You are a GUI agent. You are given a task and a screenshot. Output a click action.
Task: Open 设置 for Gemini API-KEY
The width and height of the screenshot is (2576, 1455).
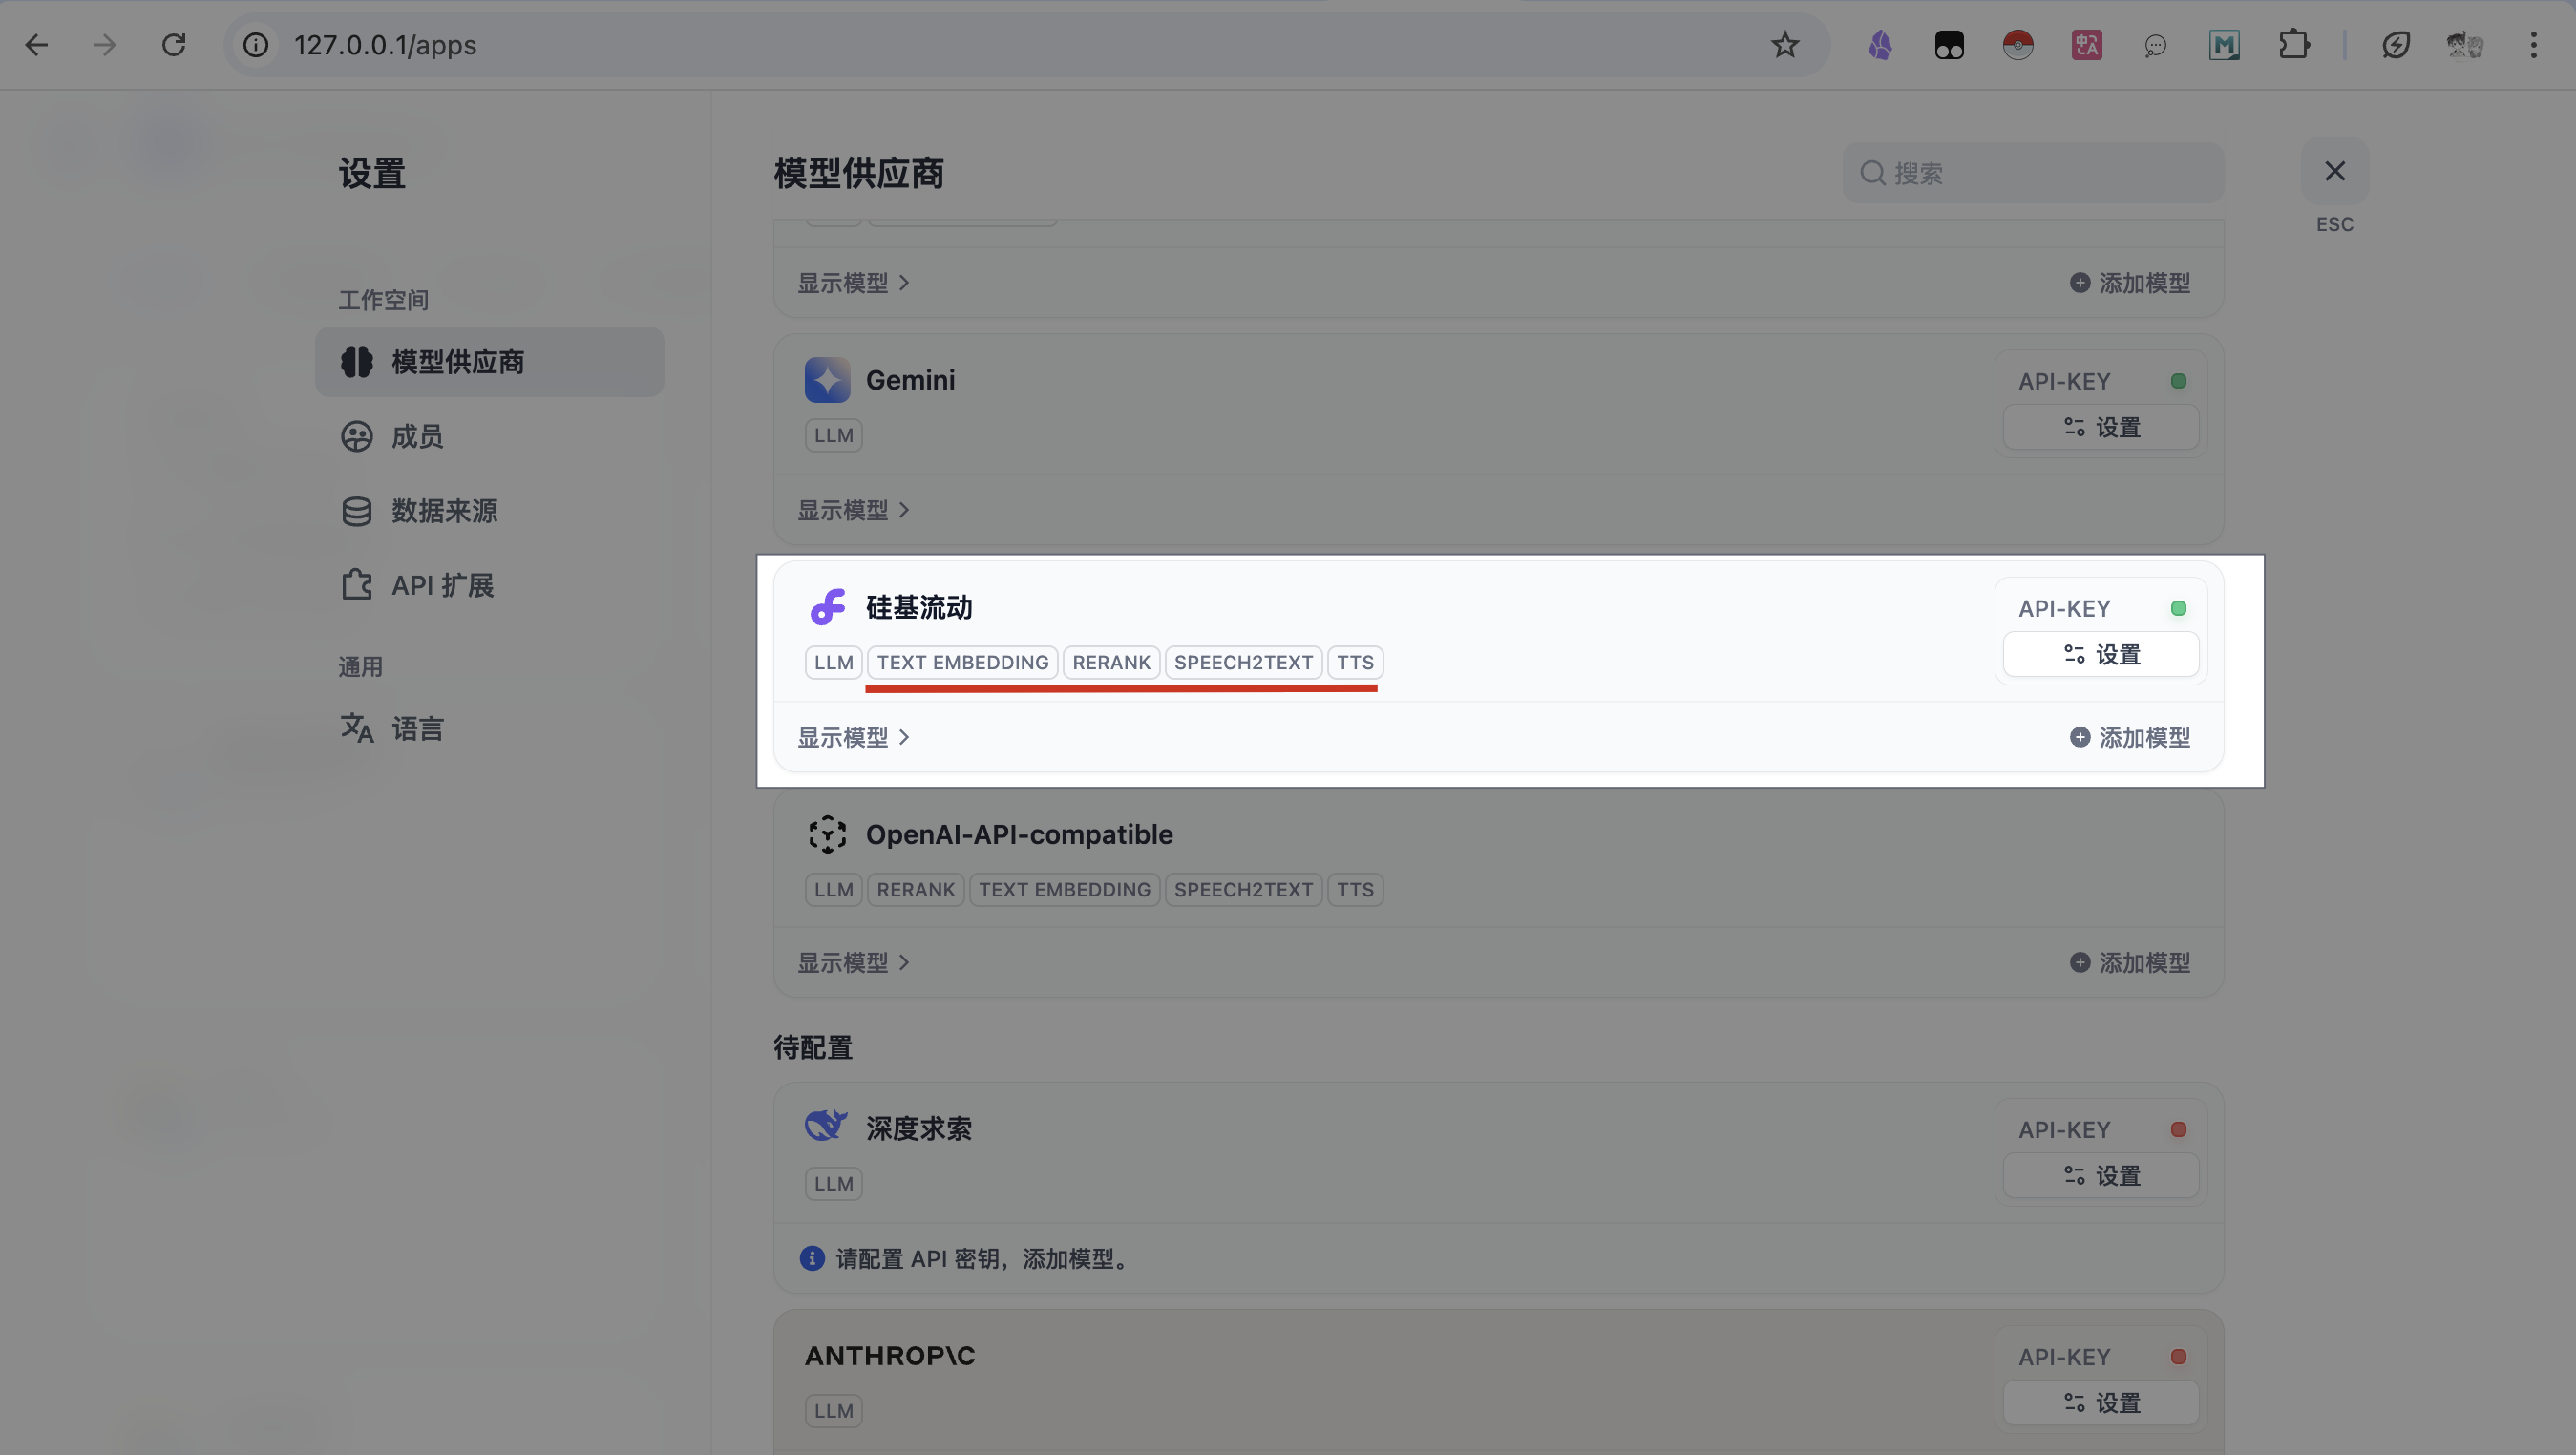click(2101, 427)
